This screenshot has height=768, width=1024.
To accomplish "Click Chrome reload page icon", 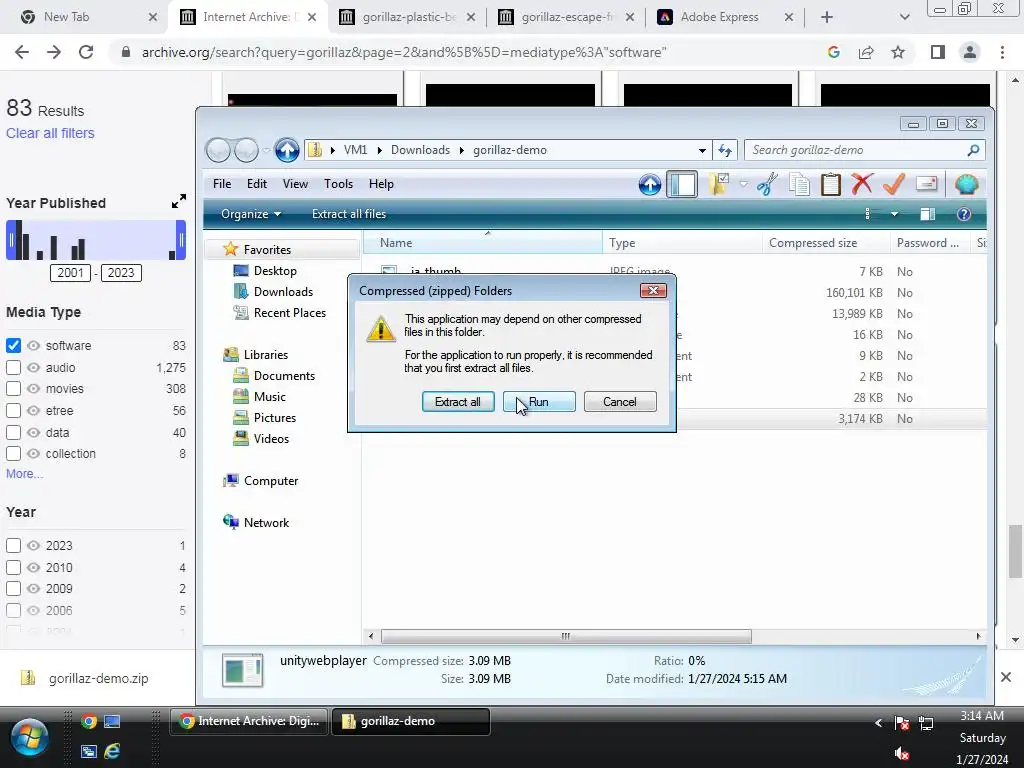I will (x=86, y=52).
